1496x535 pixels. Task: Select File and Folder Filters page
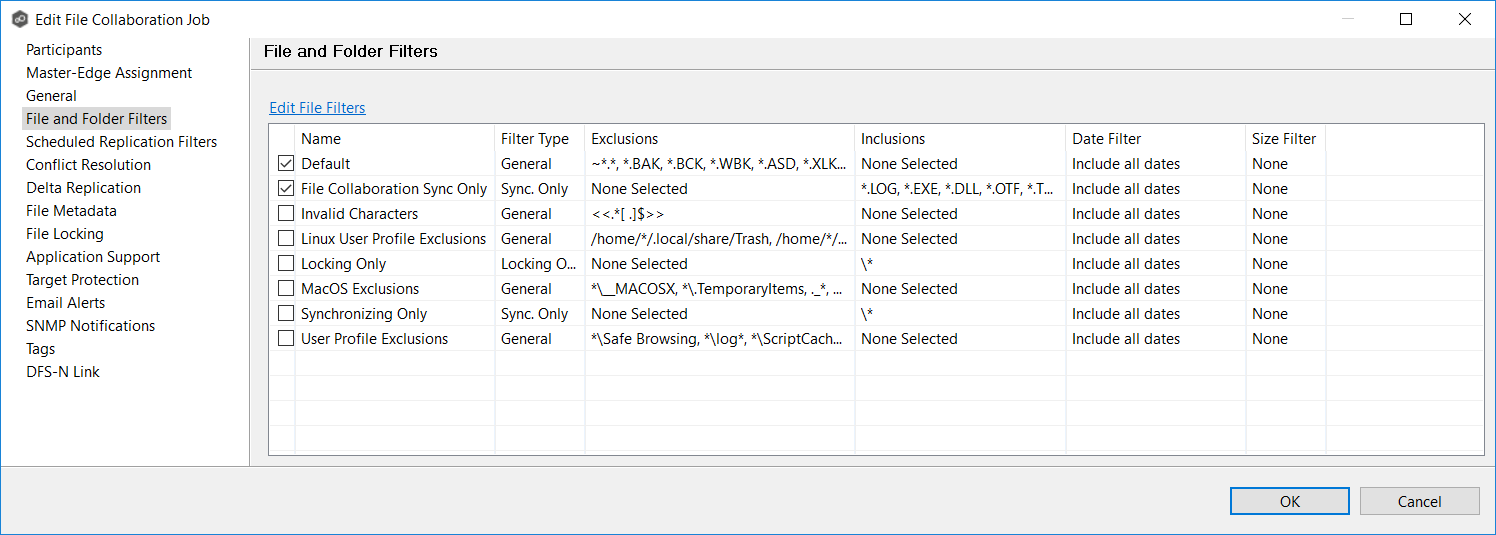(x=97, y=118)
